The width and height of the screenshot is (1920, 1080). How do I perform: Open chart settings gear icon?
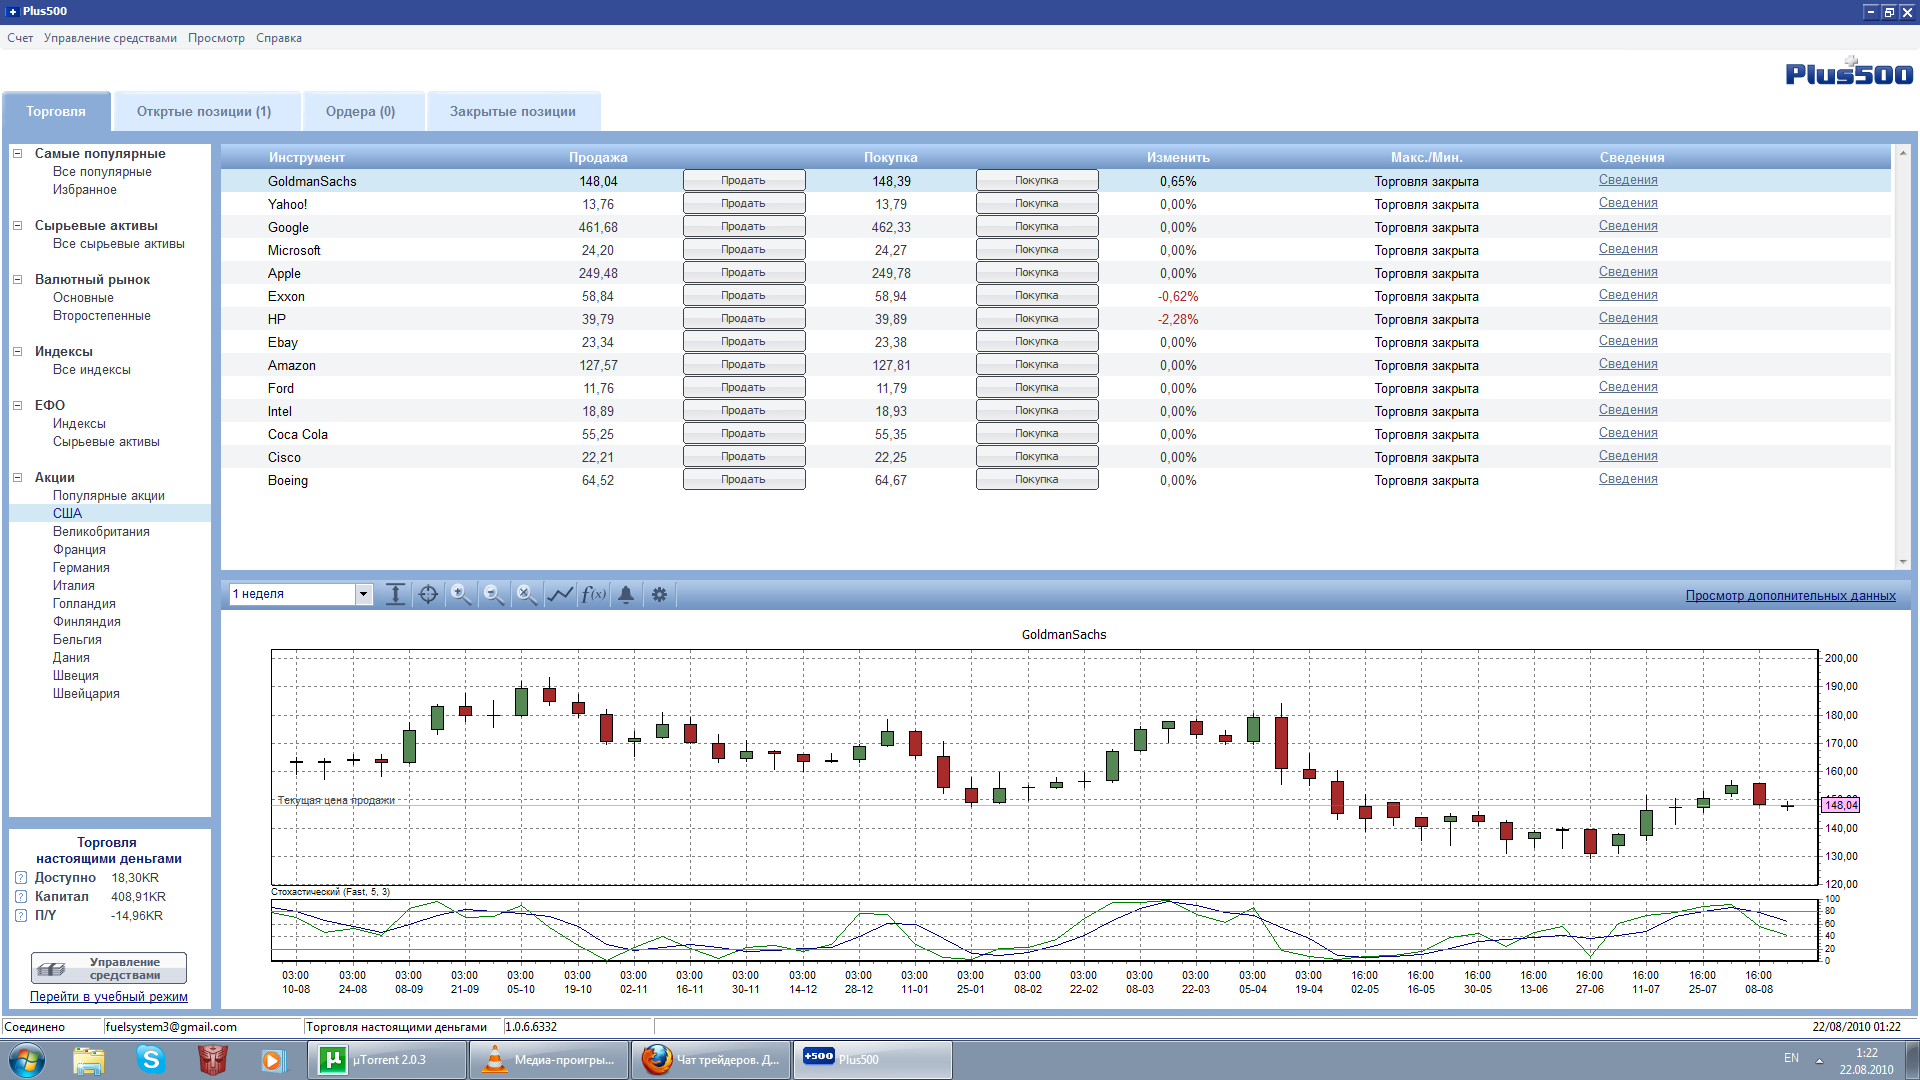[659, 595]
